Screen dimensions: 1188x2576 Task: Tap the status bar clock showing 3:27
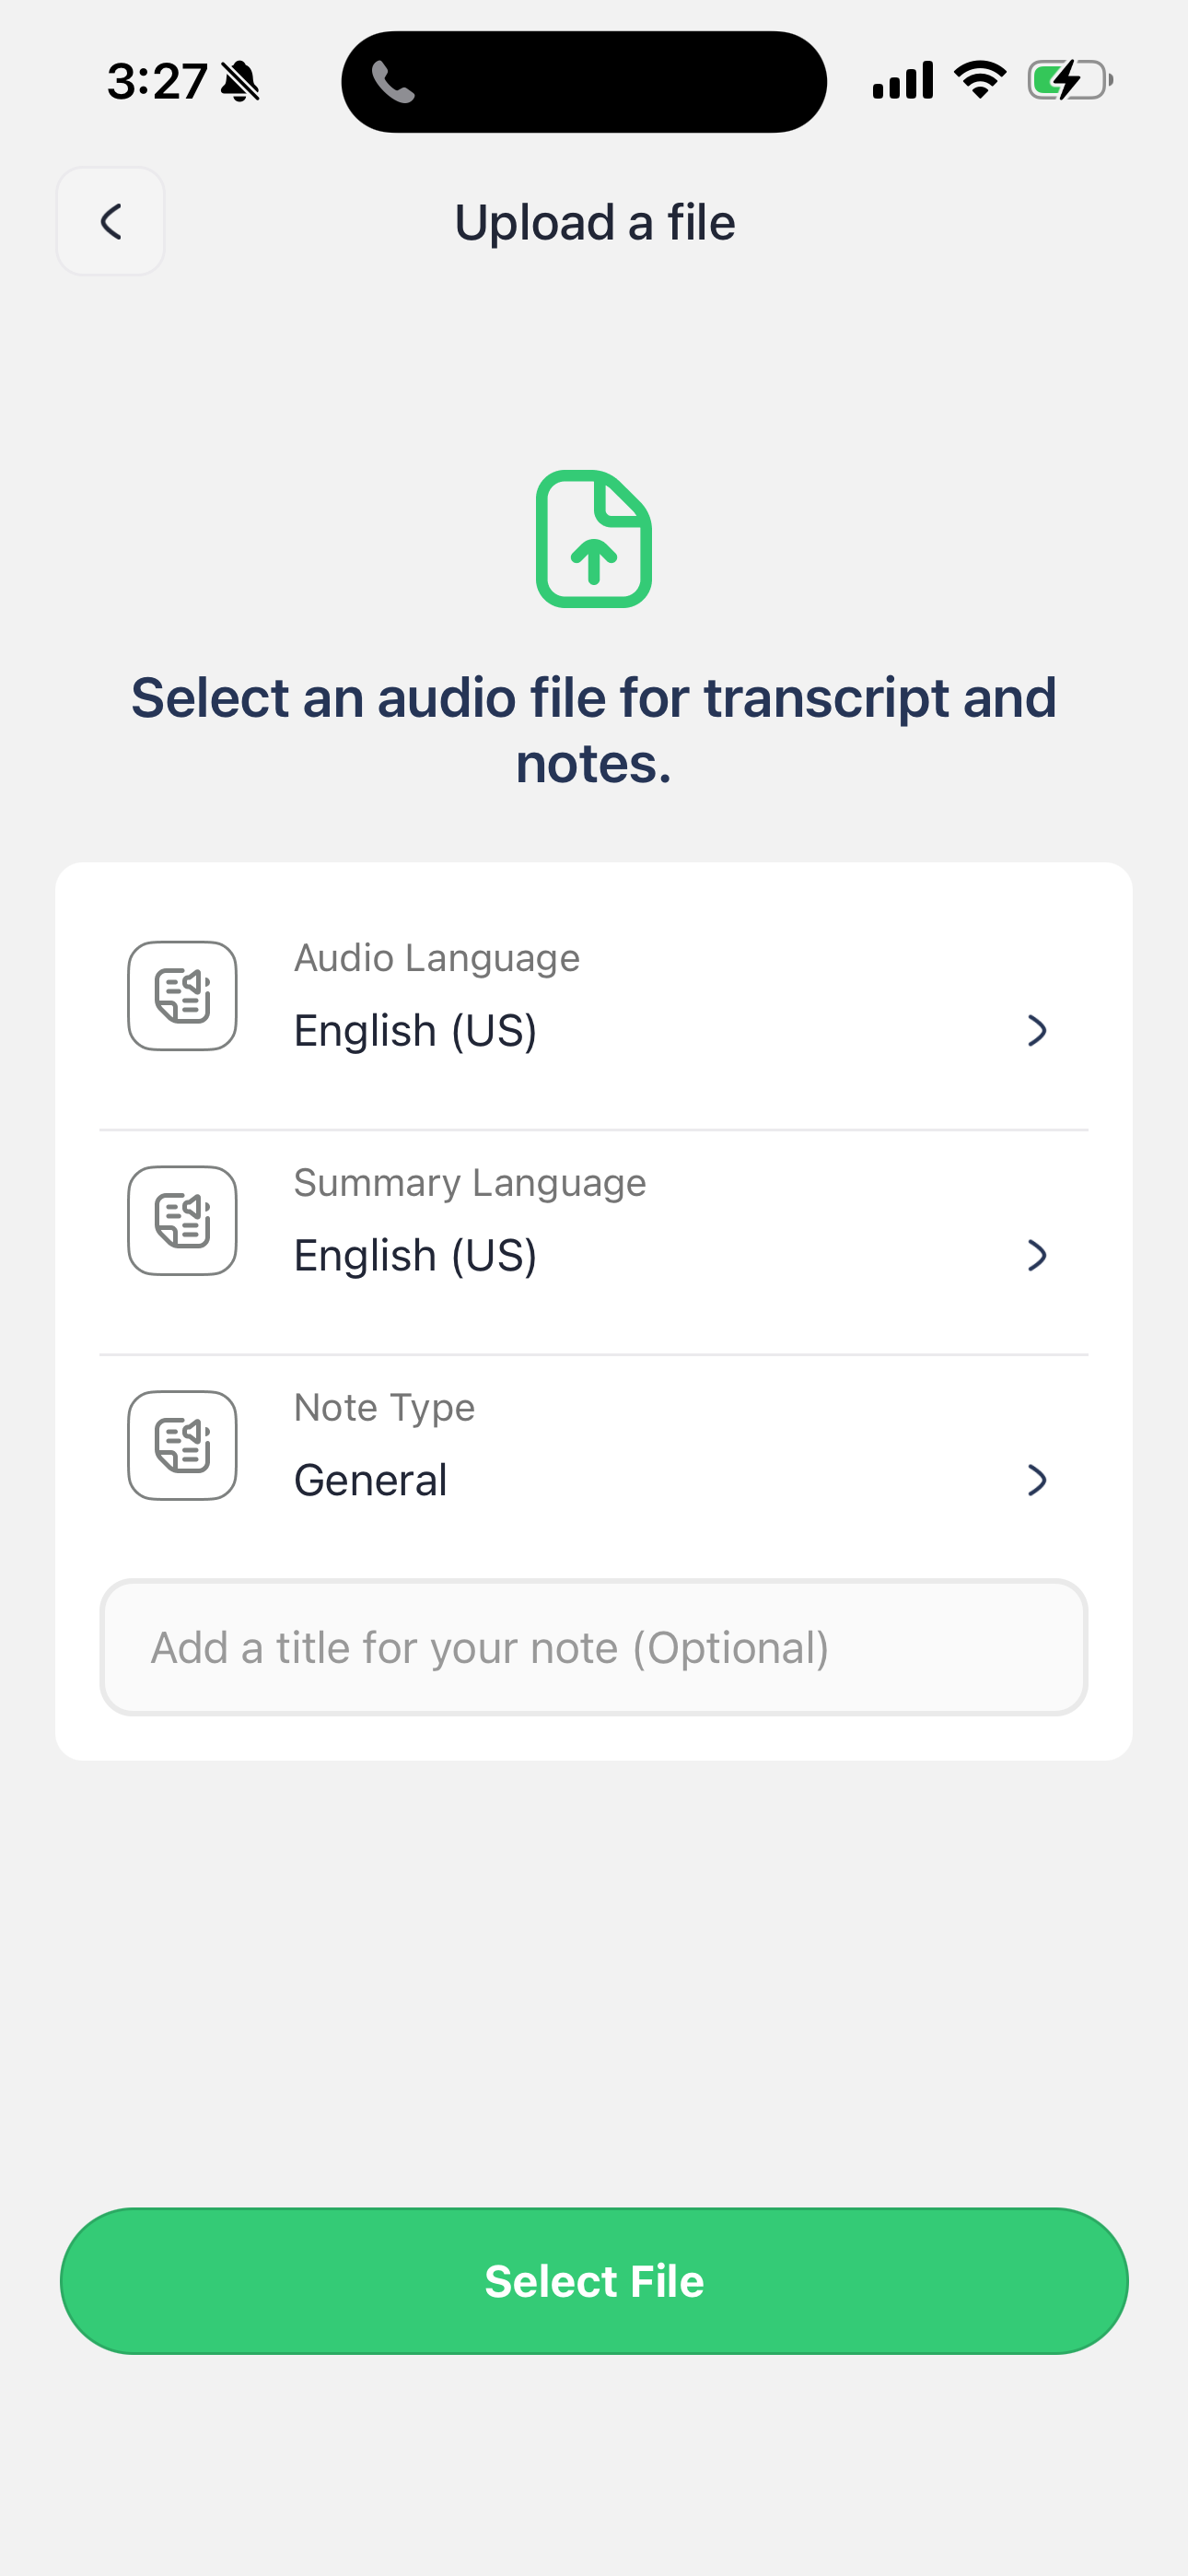tap(157, 82)
